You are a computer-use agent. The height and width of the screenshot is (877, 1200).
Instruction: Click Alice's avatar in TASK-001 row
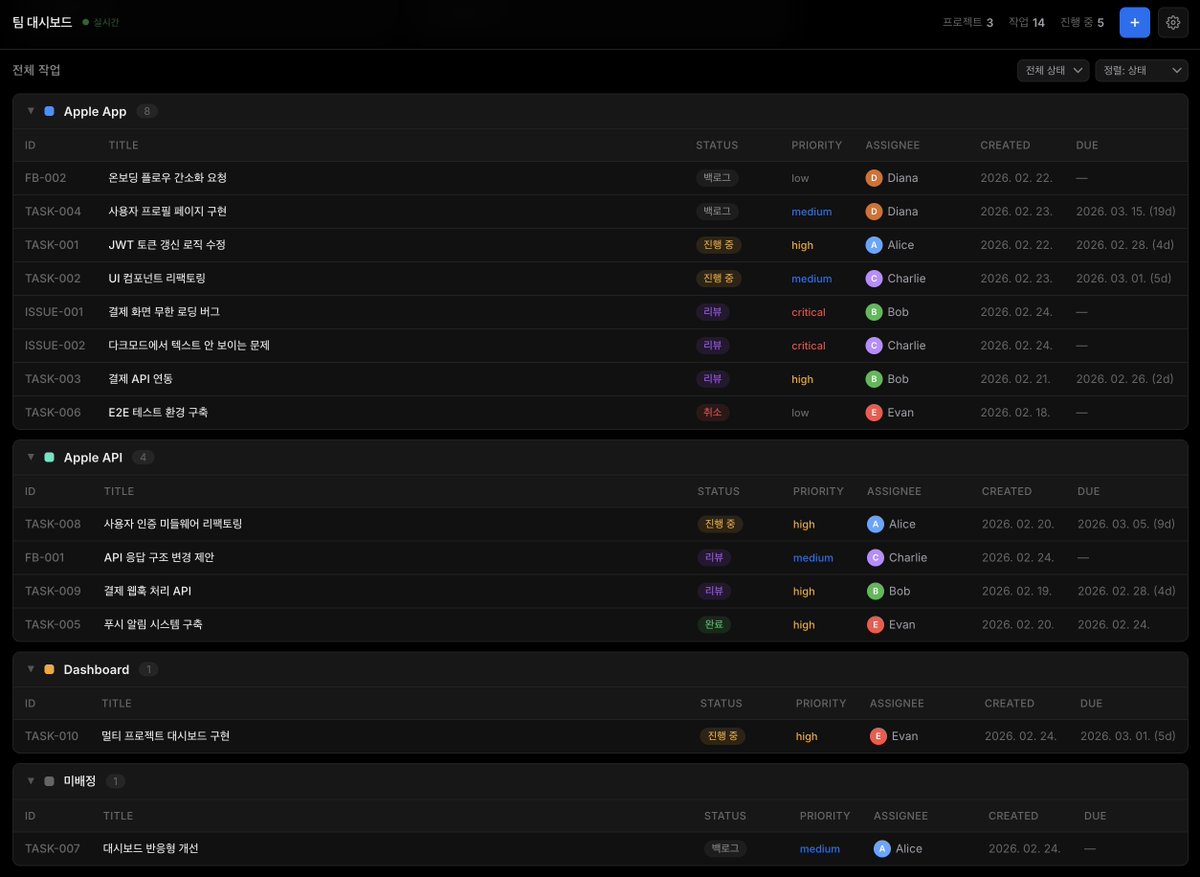point(874,245)
